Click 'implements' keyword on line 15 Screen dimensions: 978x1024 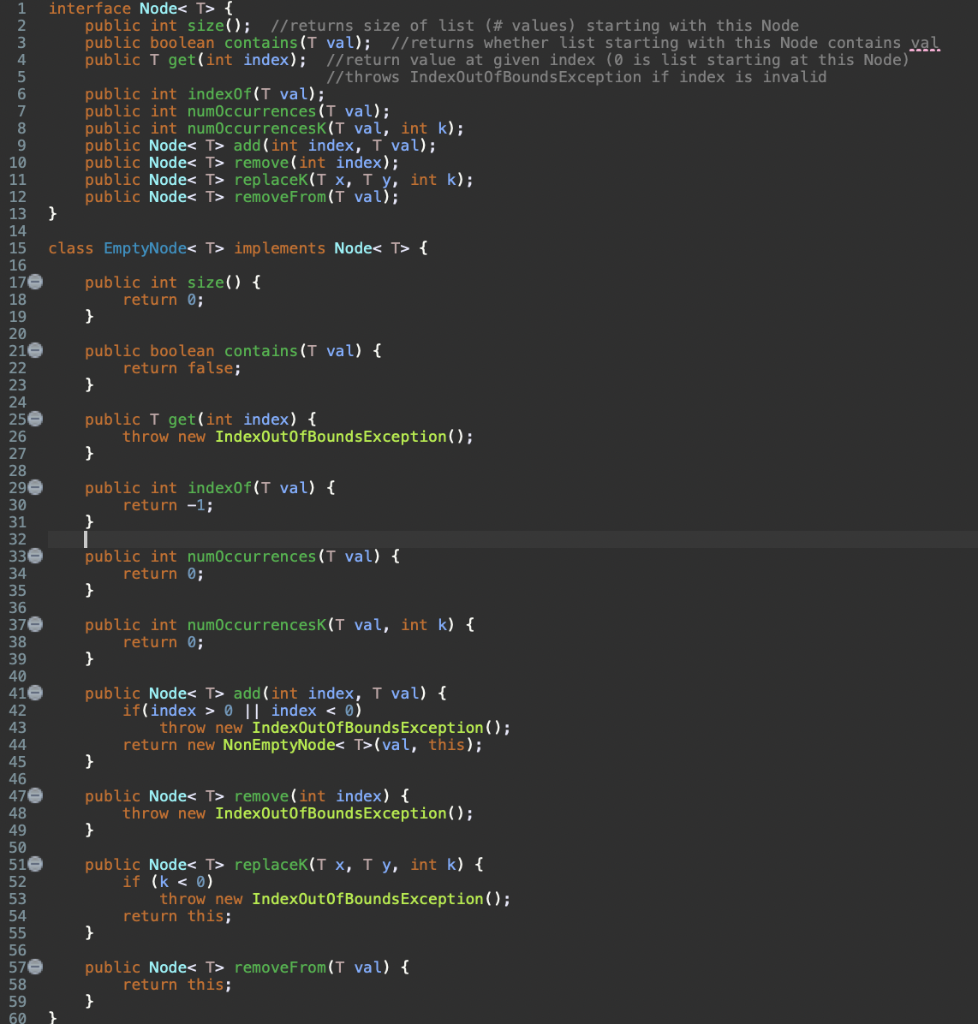click(279, 249)
